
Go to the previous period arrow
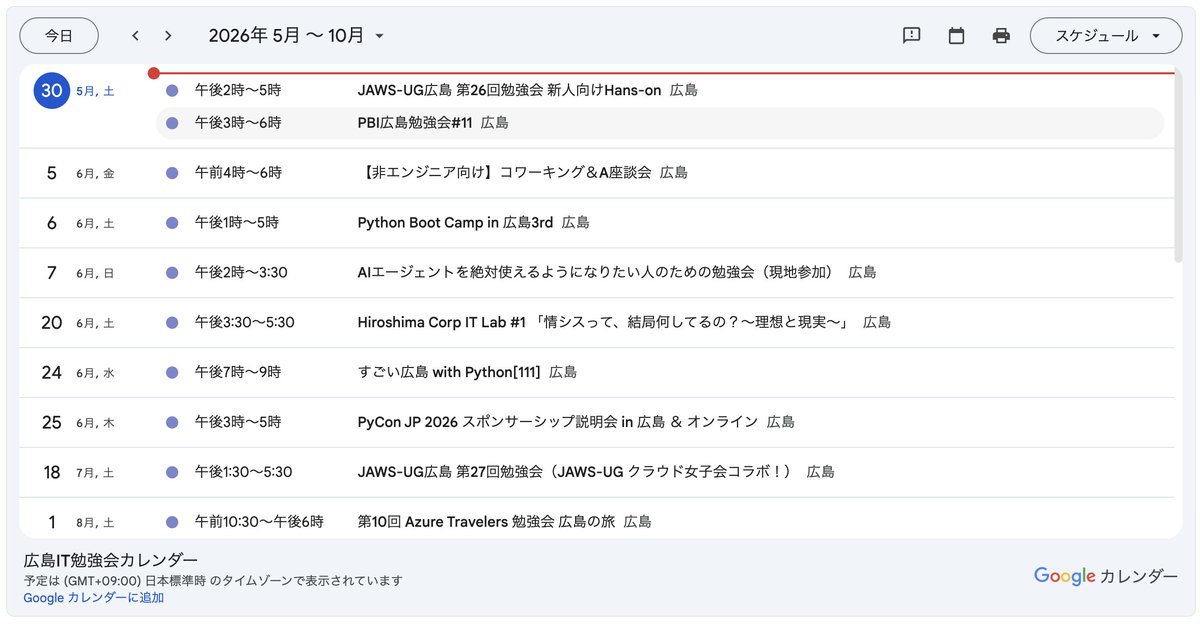pos(135,36)
